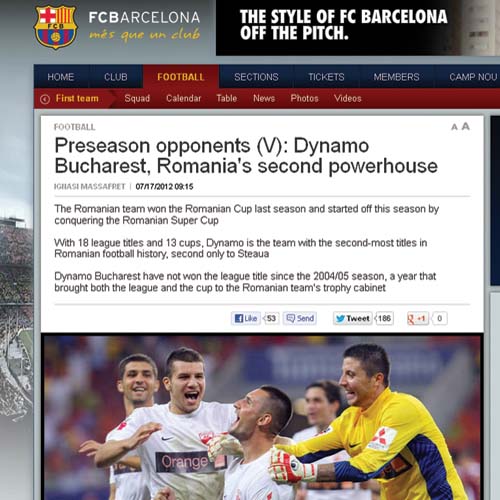Tweet this article via Twitter button

pos(353,319)
